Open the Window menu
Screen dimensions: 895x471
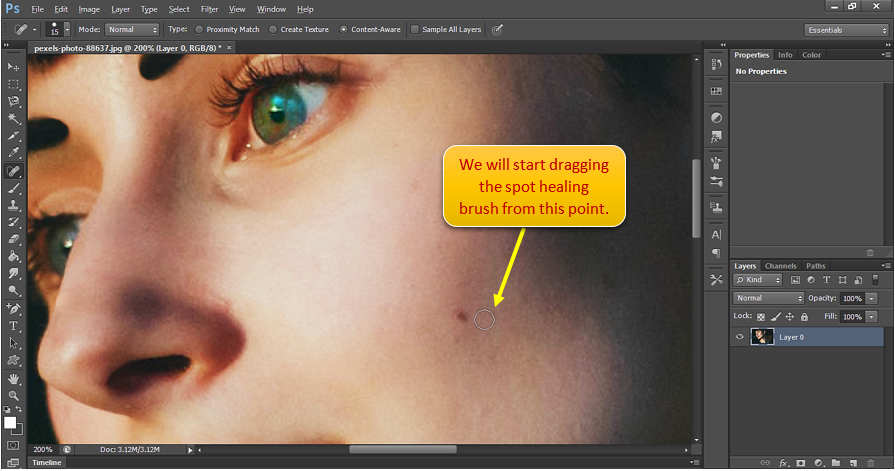click(x=271, y=9)
